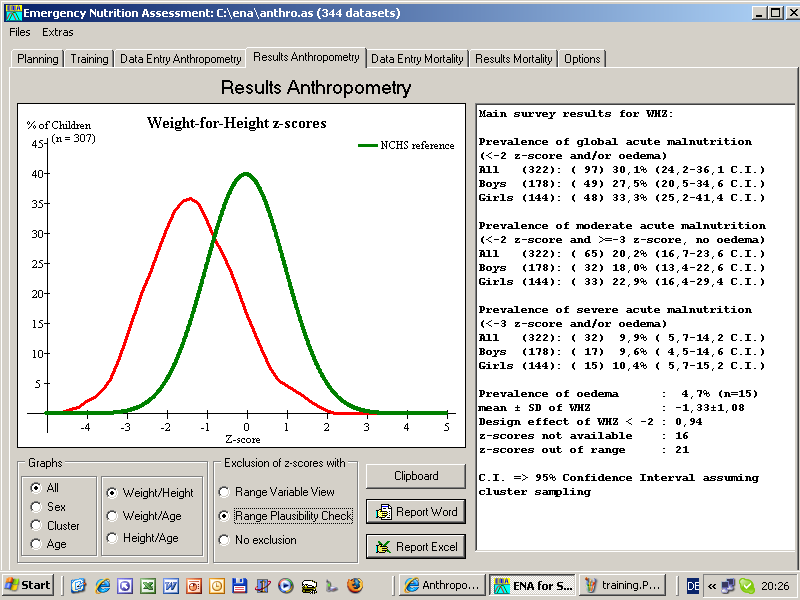The image size is (800, 600).
Task: Go to the Planning tab
Action: 38,59
